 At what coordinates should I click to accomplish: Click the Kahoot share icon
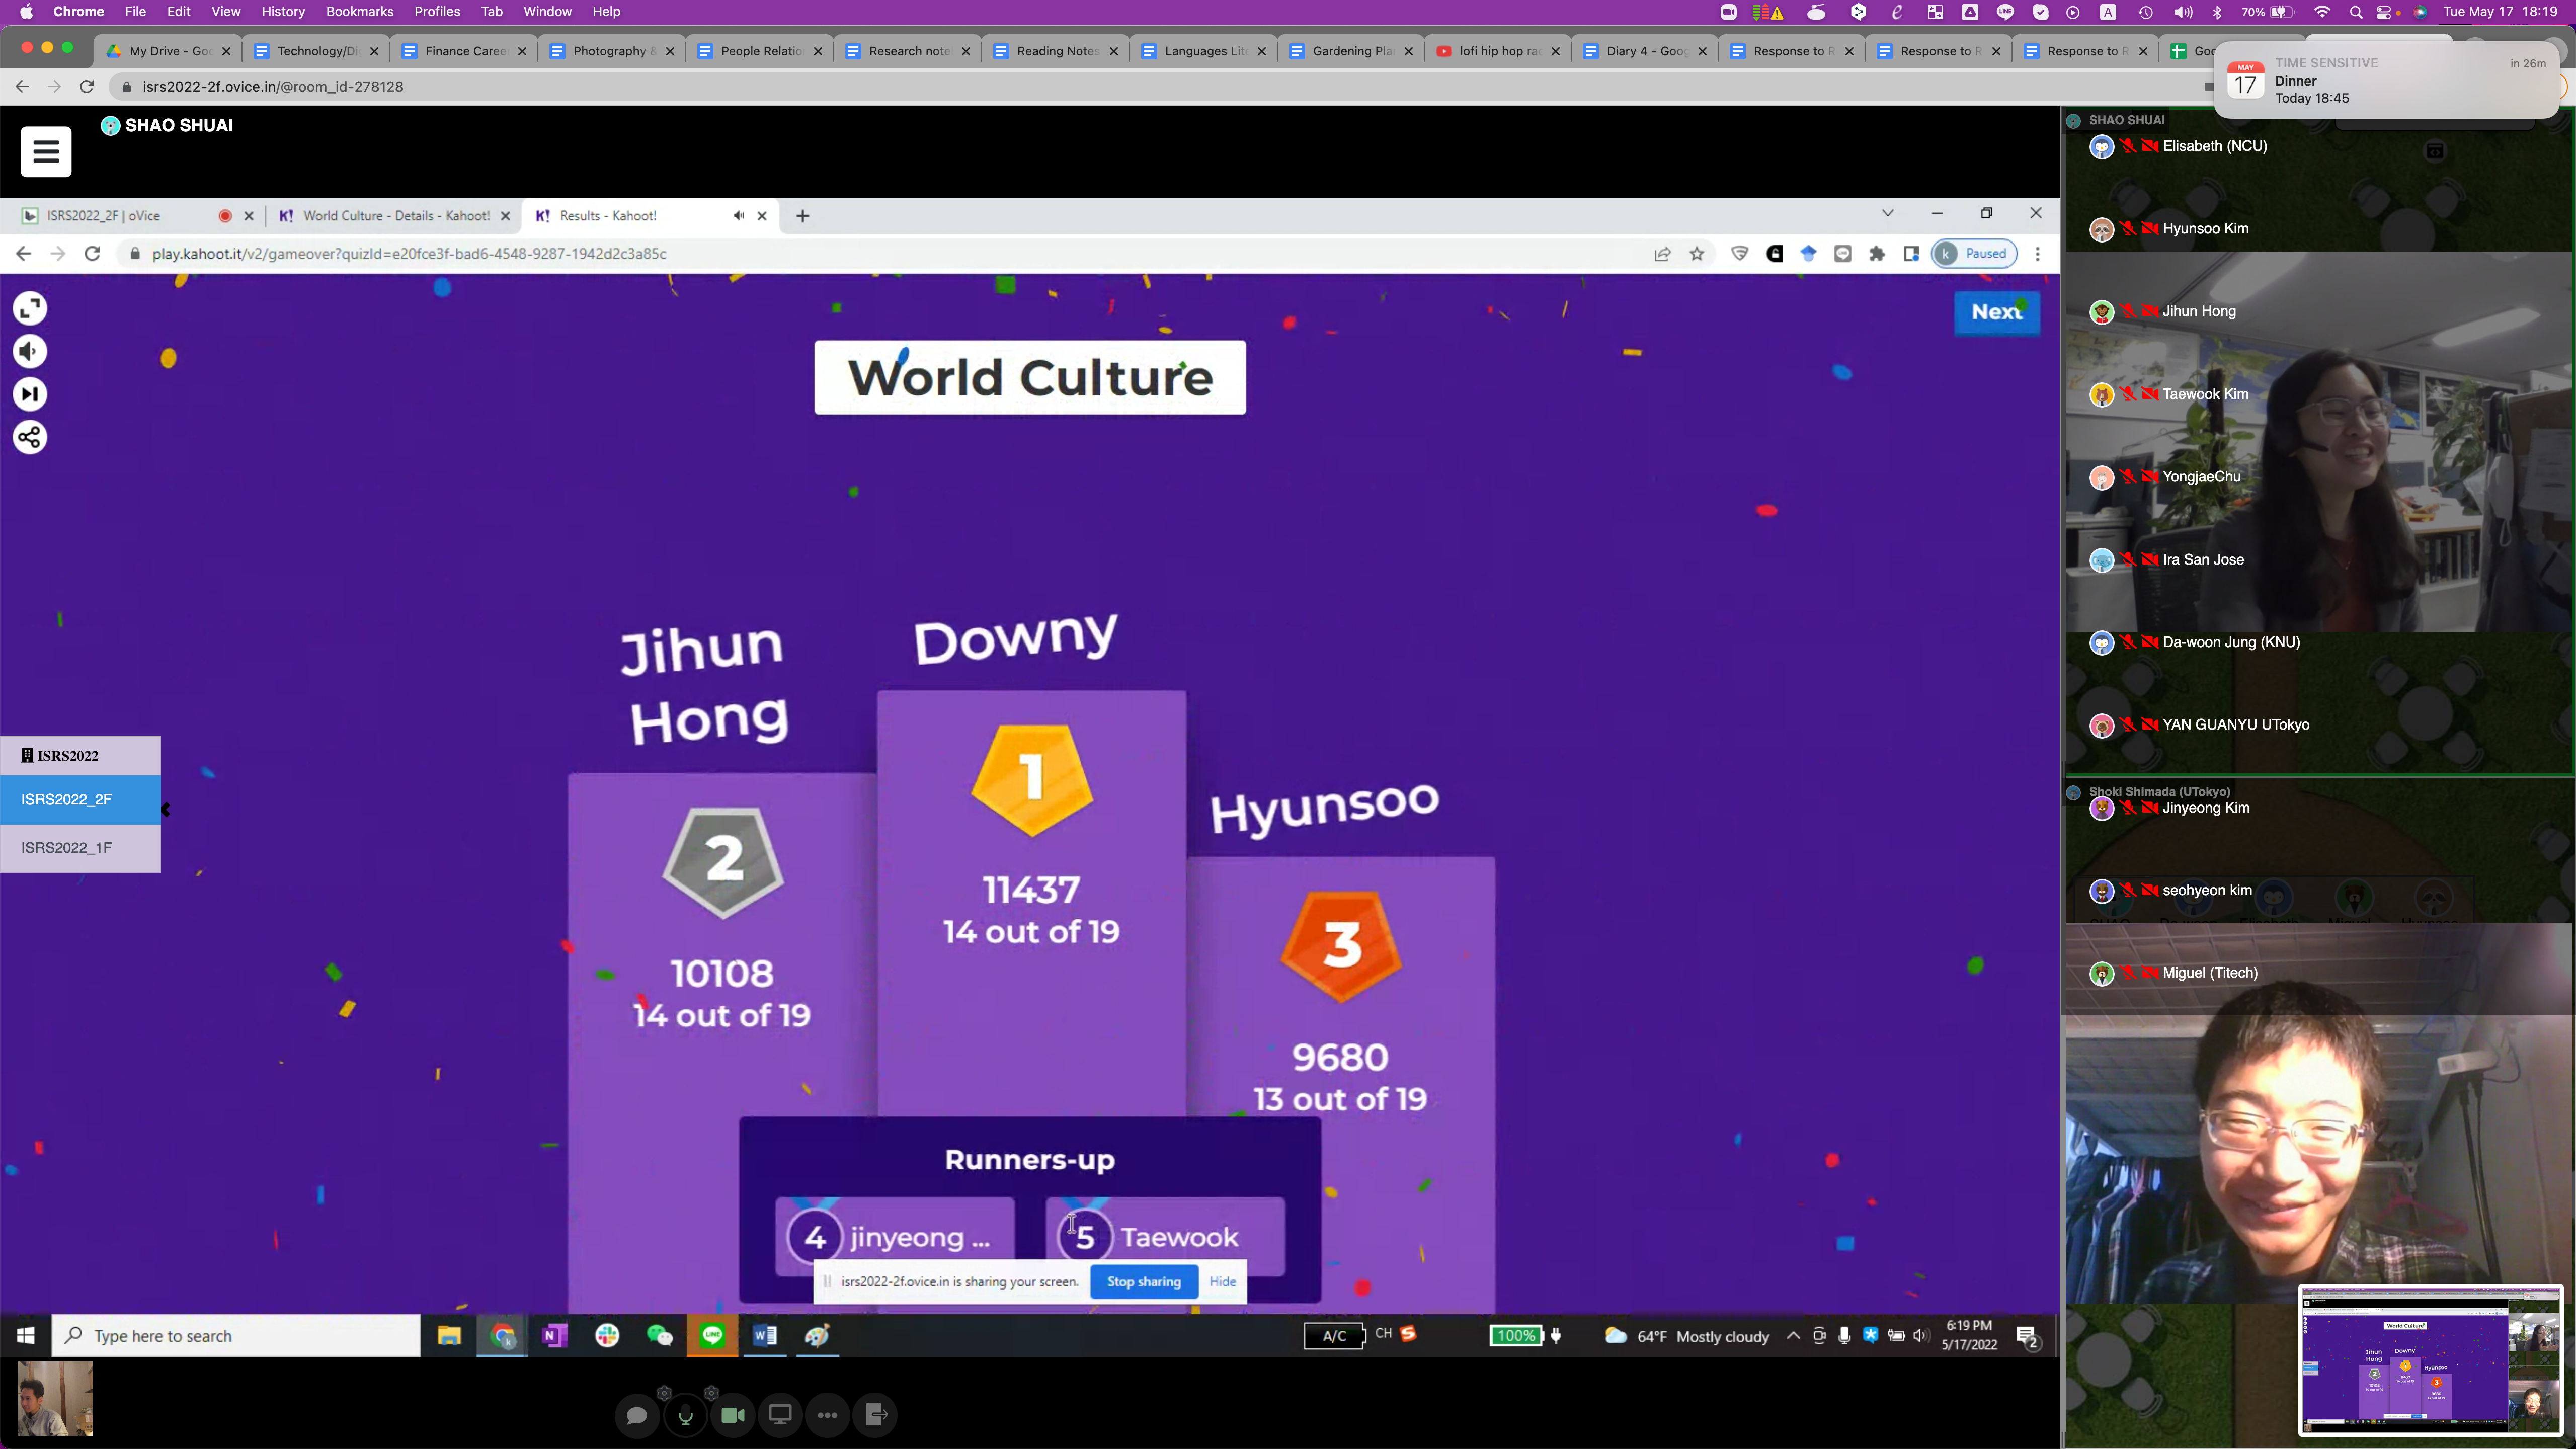30,437
